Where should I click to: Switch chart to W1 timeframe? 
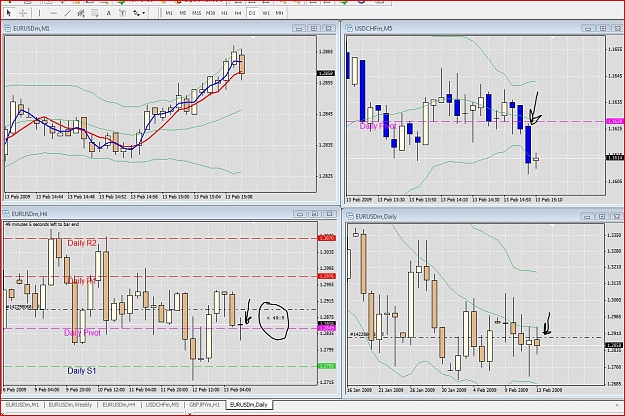[265, 13]
